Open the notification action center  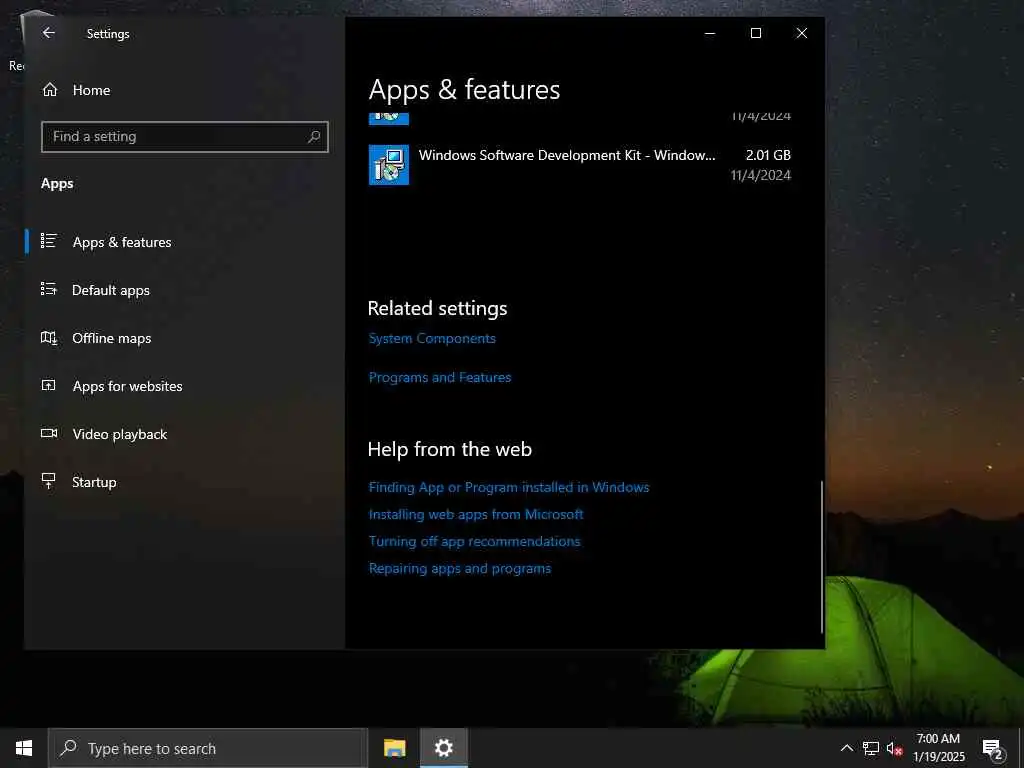click(993, 748)
